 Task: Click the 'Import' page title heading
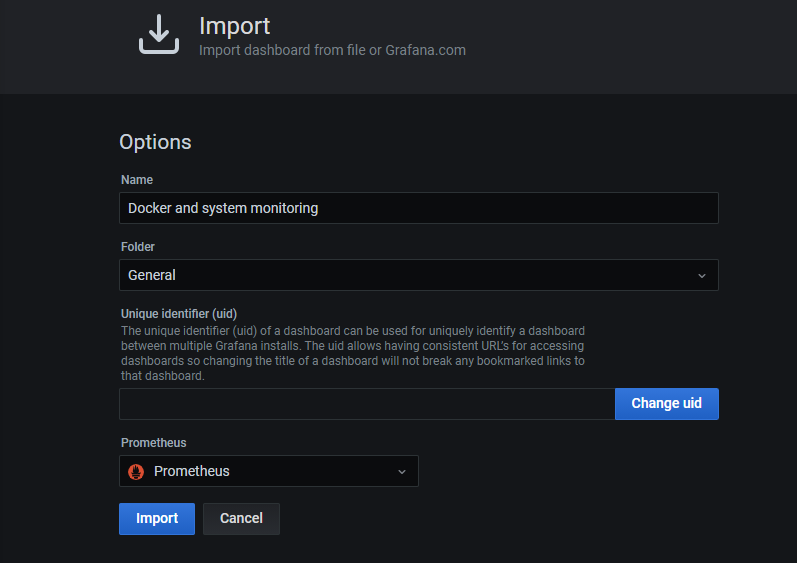(234, 26)
